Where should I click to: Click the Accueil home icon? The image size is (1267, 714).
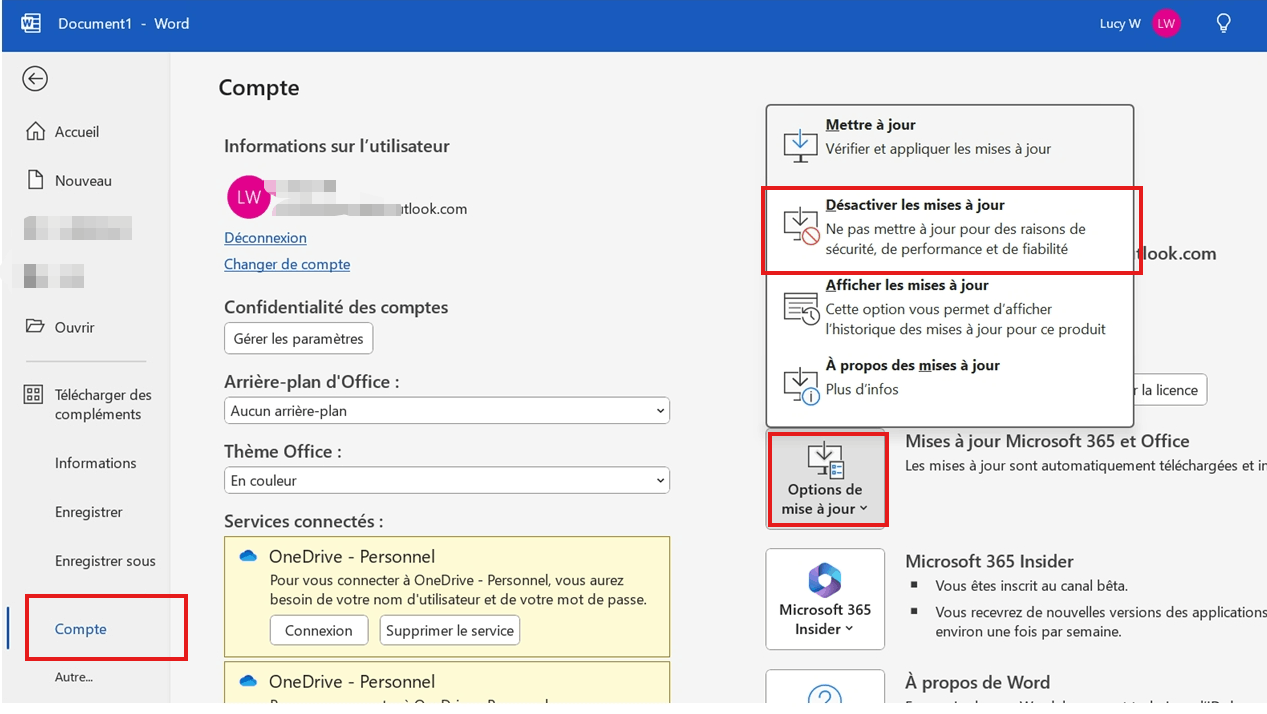coord(35,131)
